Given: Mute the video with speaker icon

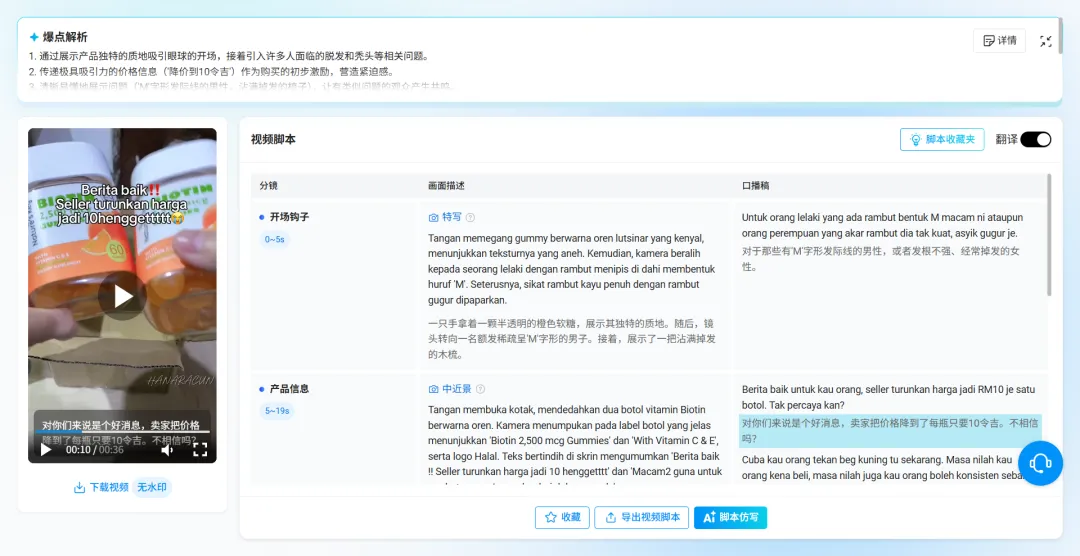Looking at the screenshot, I should [x=167, y=450].
